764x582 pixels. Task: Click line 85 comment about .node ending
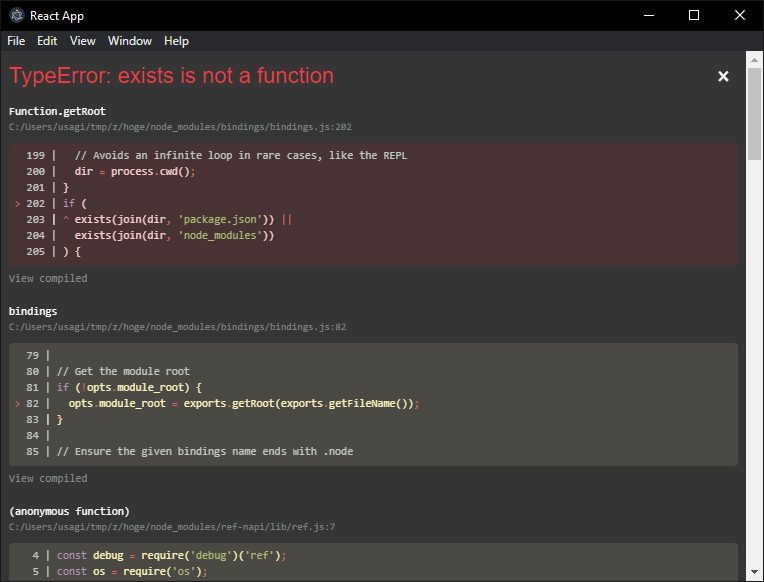click(x=205, y=451)
